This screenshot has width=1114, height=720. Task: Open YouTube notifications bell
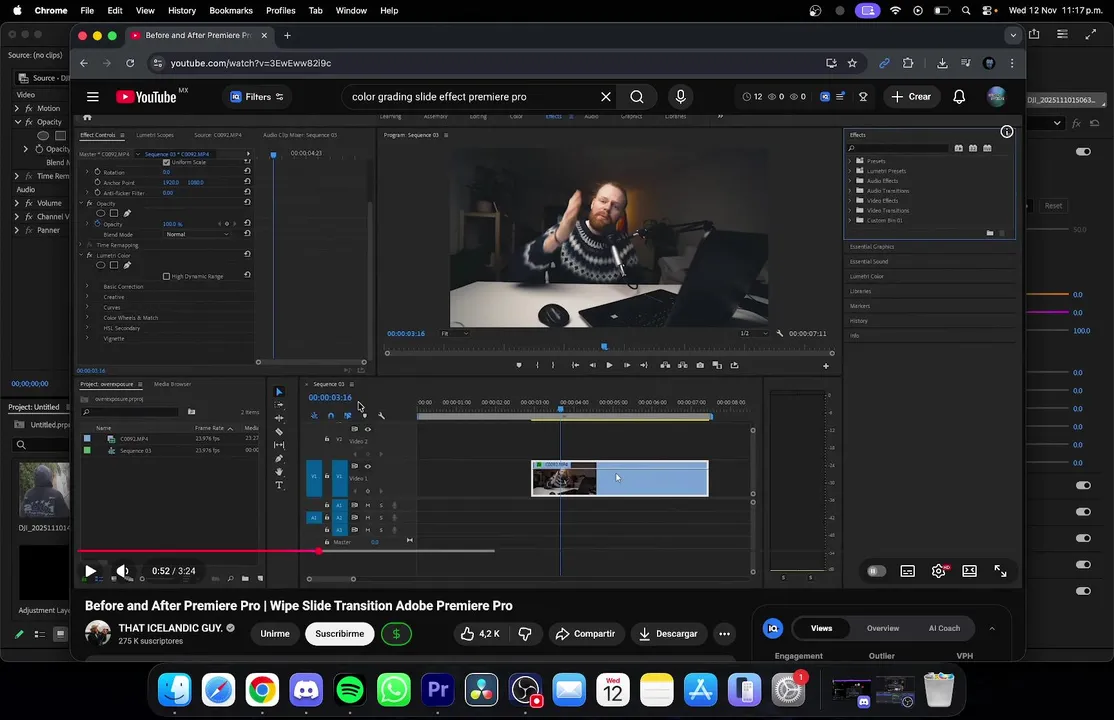pos(959,97)
